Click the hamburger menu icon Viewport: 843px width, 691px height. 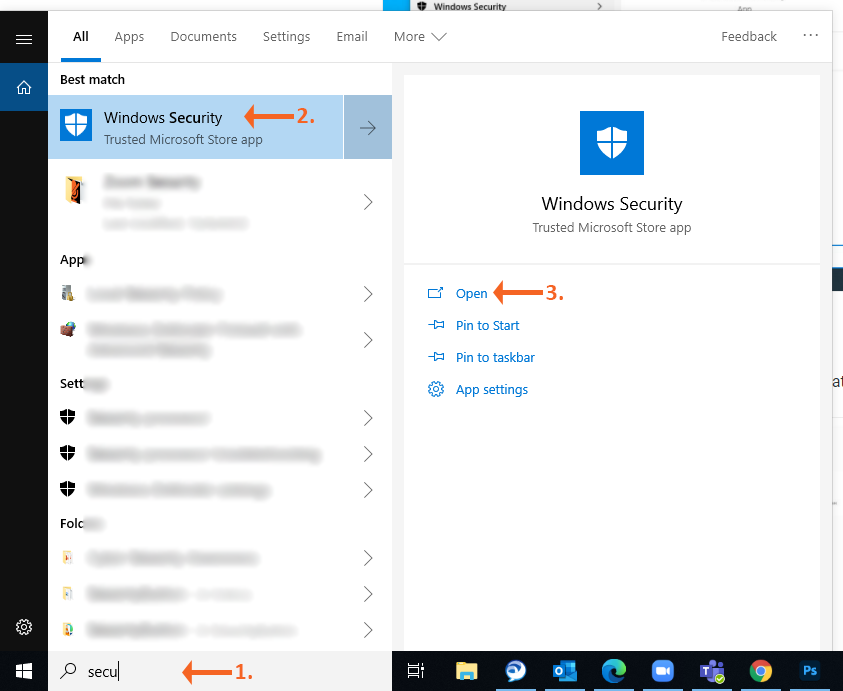coord(24,39)
